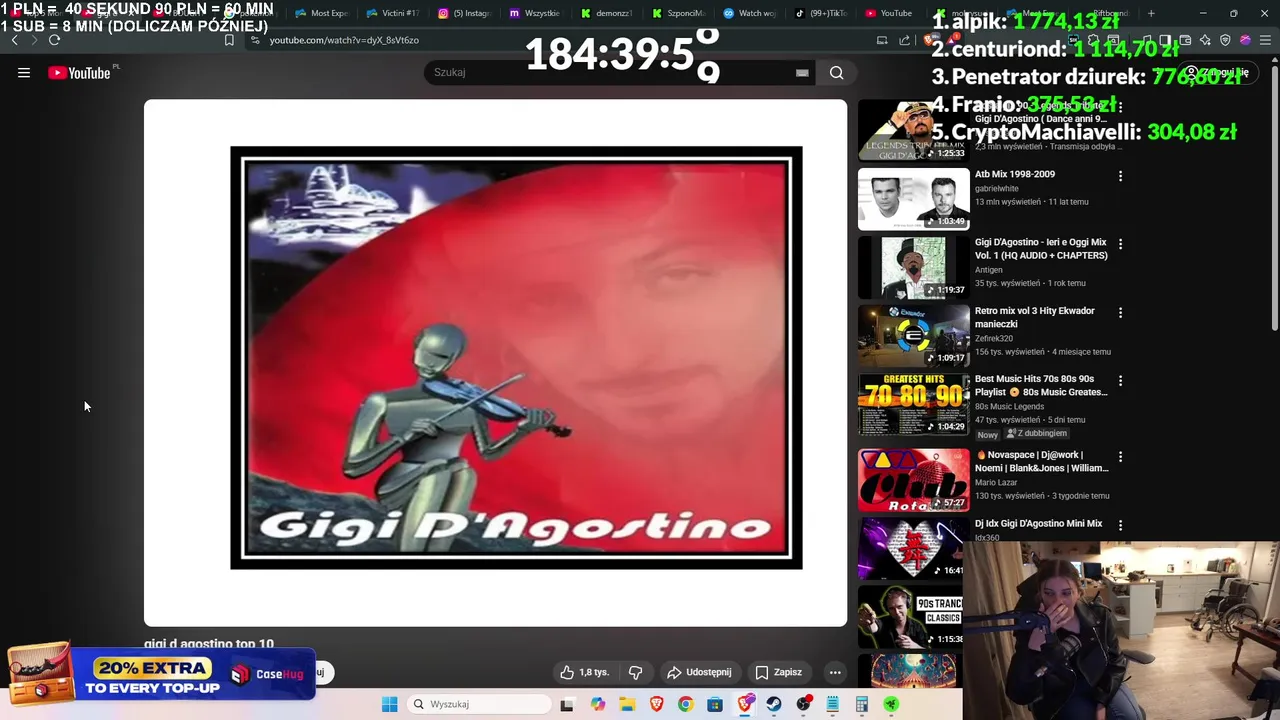Switch to OBS Studio on the taskbar
This screenshot has height=720, width=1280.
pos(803,704)
